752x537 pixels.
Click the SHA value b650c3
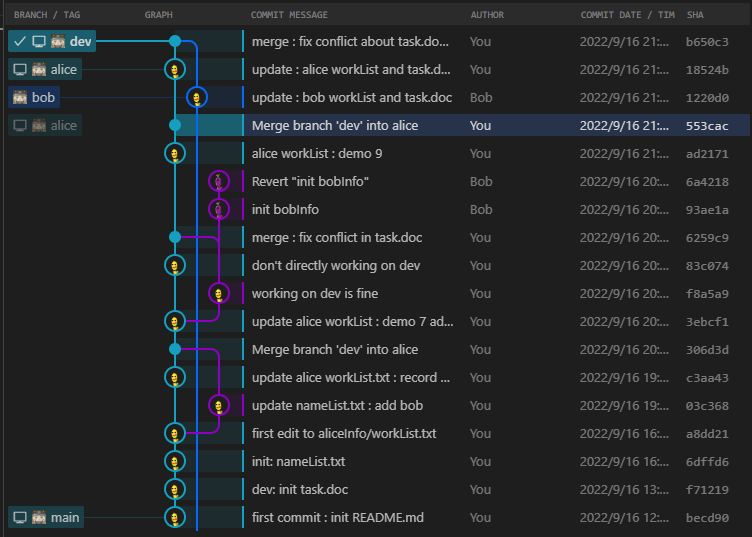click(x=707, y=42)
